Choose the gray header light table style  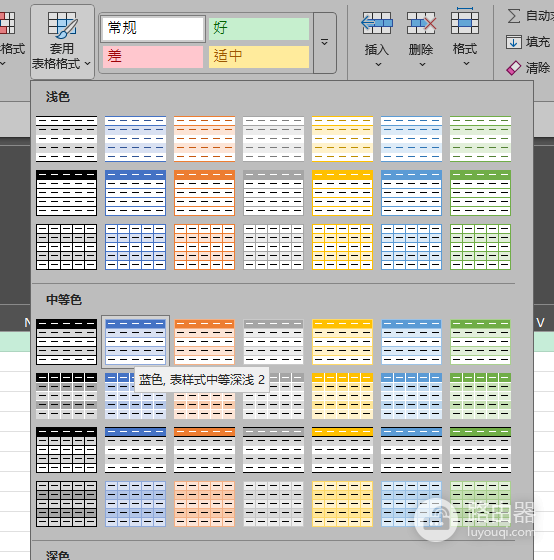click(x=273, y=193)
